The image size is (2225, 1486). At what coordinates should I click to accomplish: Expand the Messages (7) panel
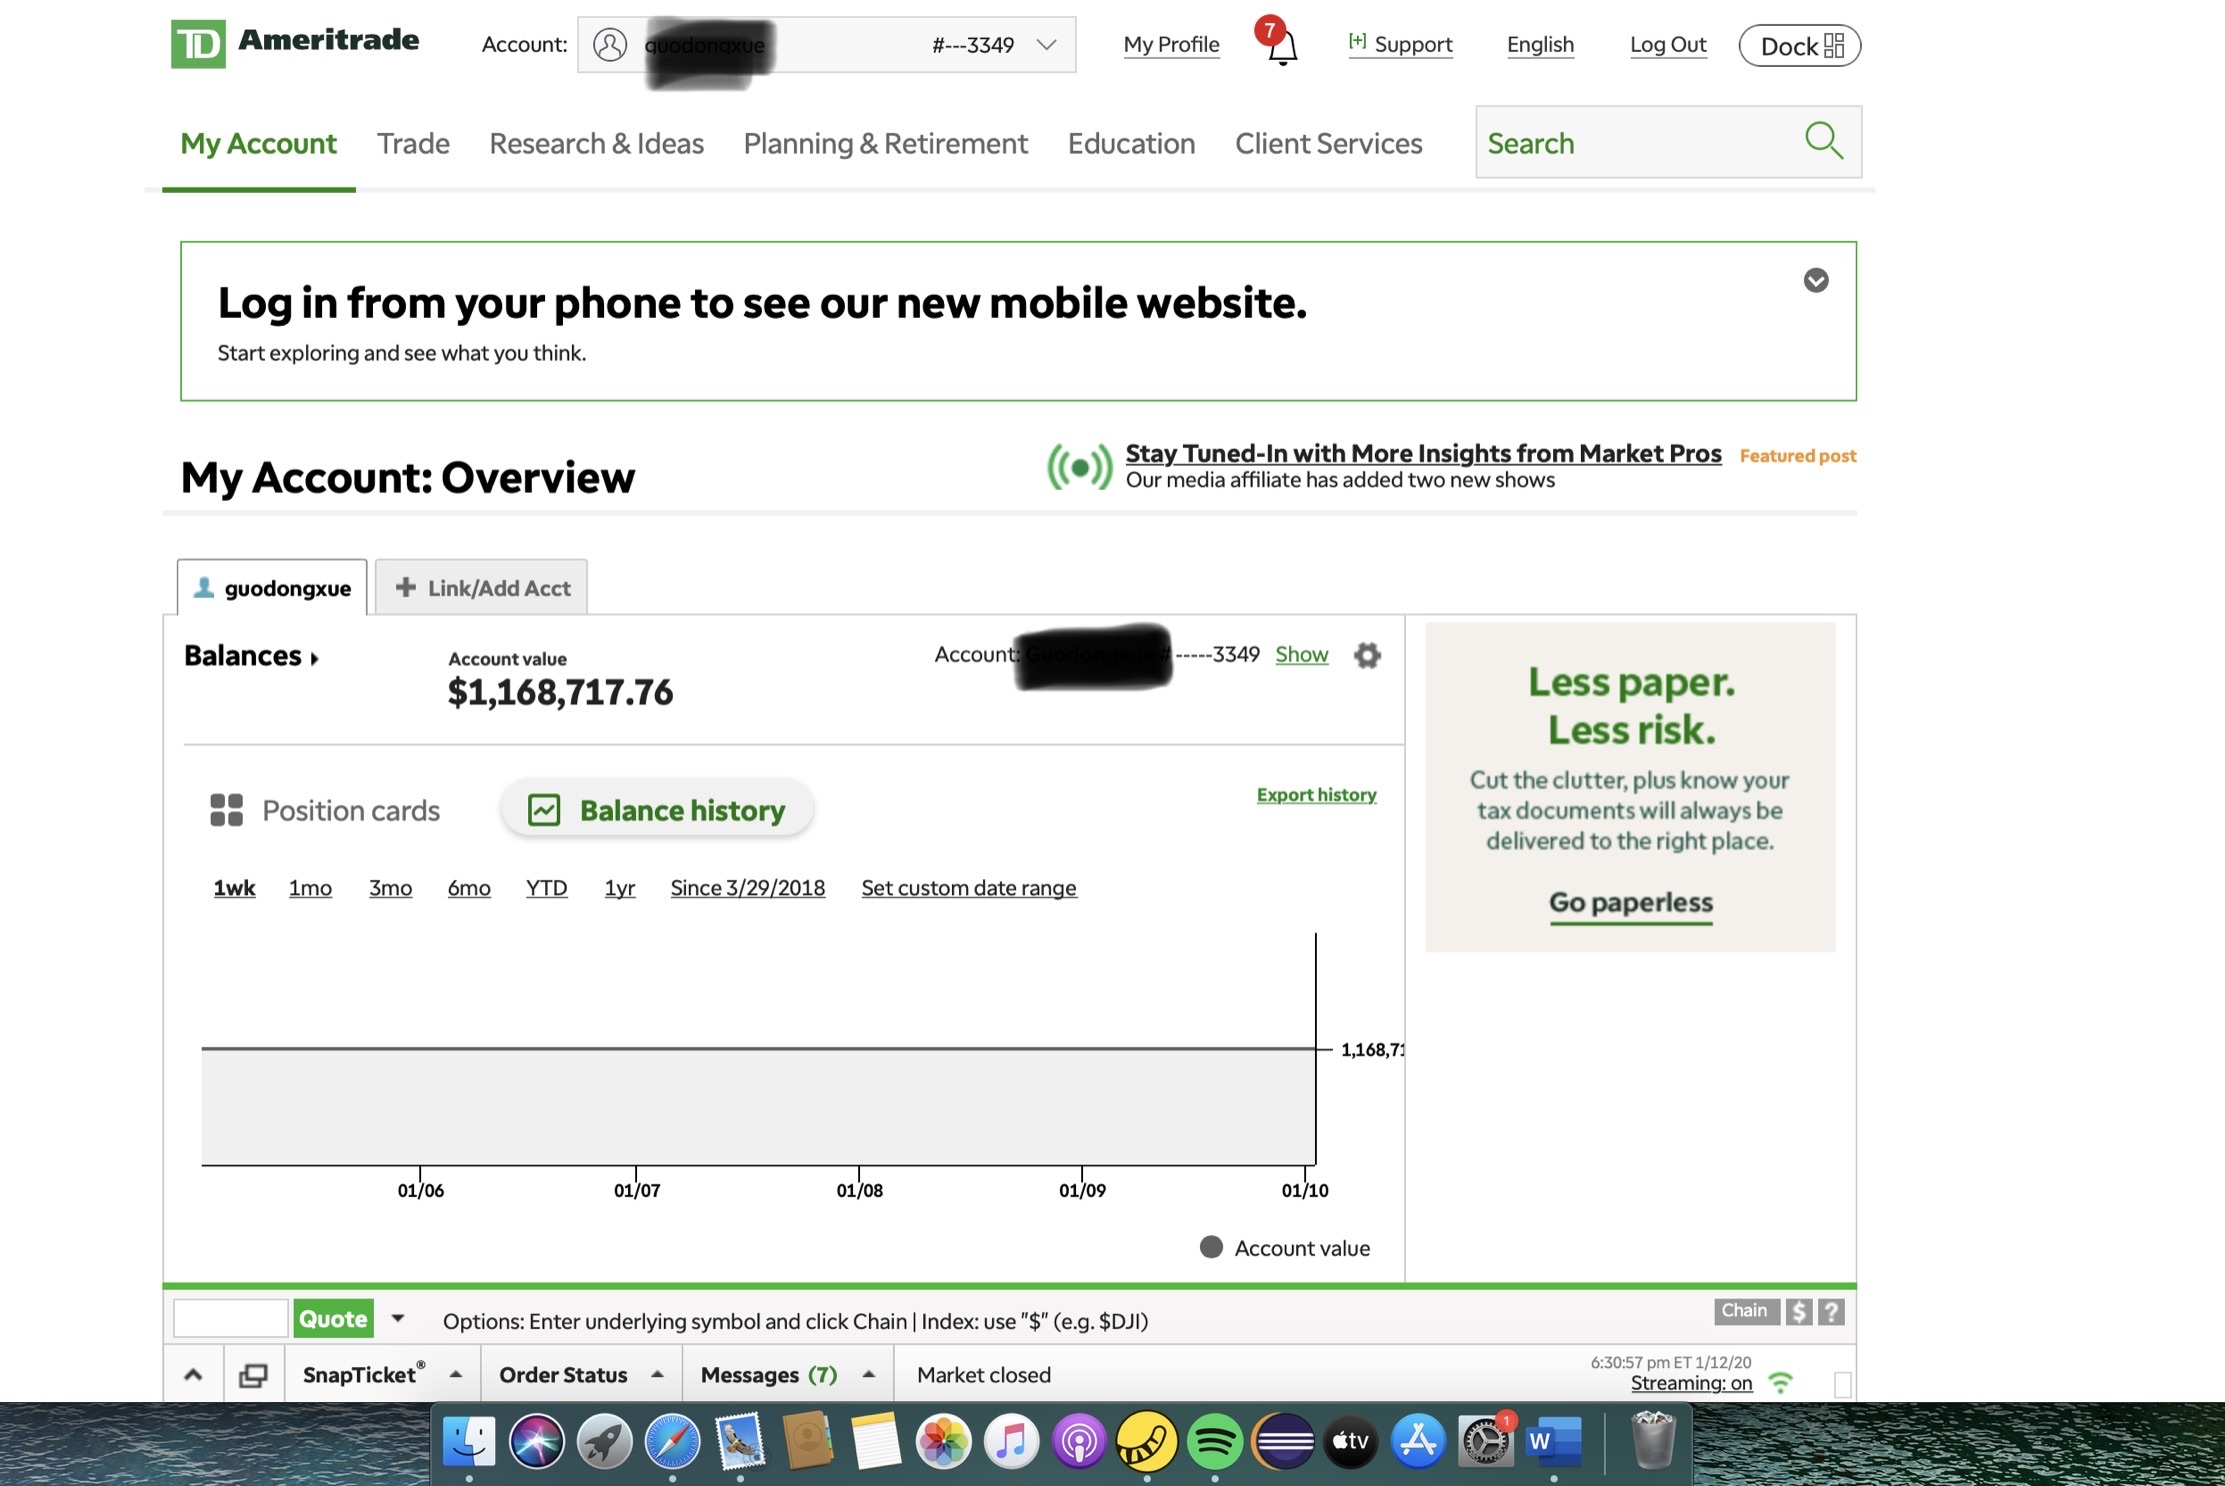[x=869, y=1375]
